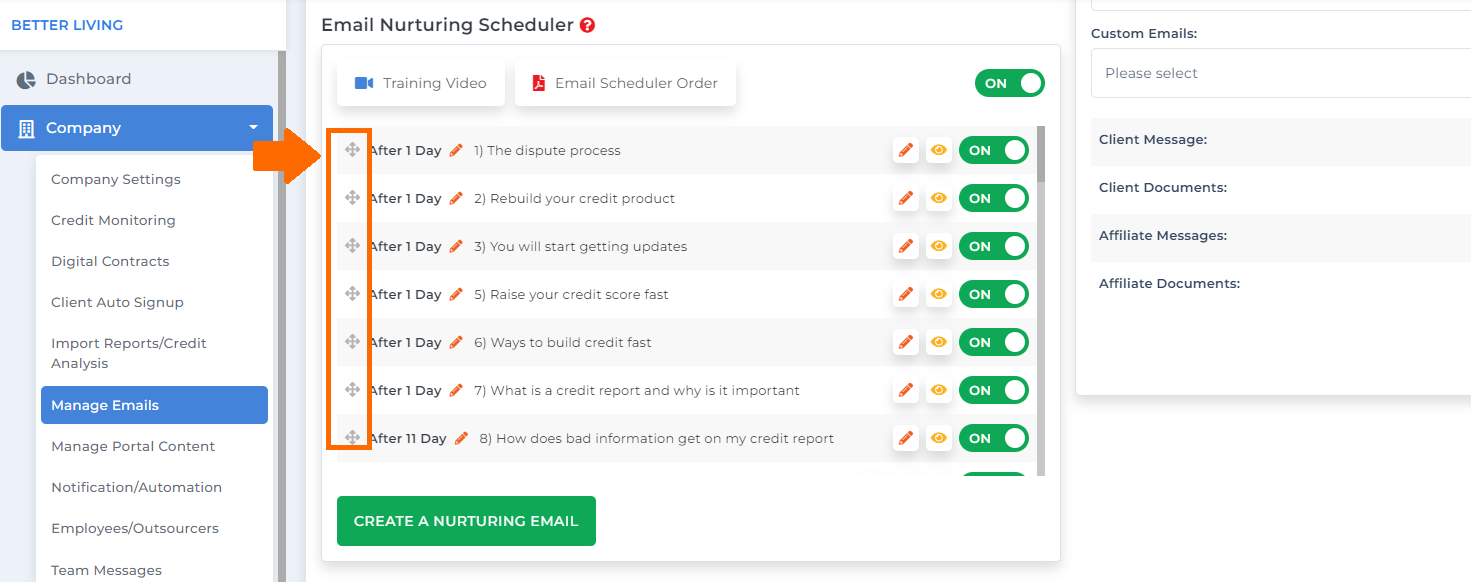Click CREATE A NURTURING EMAIL button

[466, 521]
